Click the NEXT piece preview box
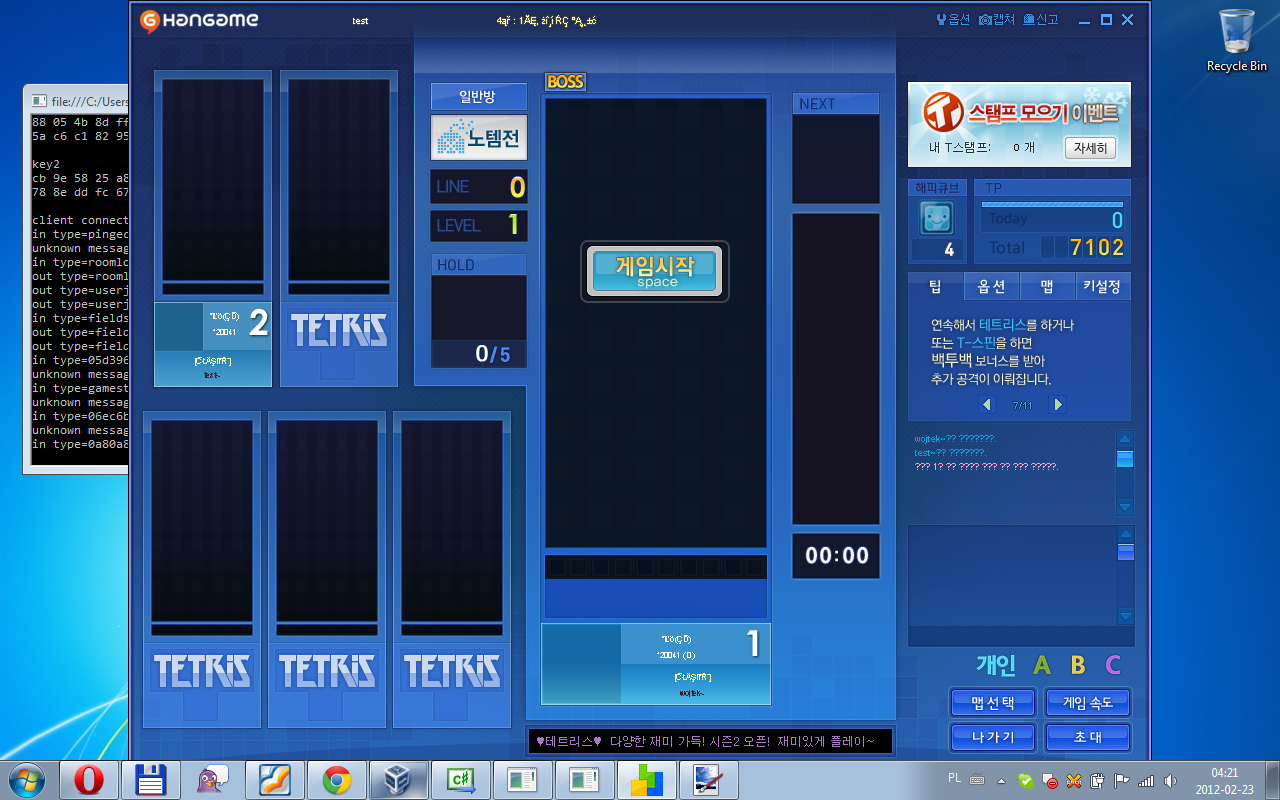This screenshot has width=1280, height=800. point(836,158)
